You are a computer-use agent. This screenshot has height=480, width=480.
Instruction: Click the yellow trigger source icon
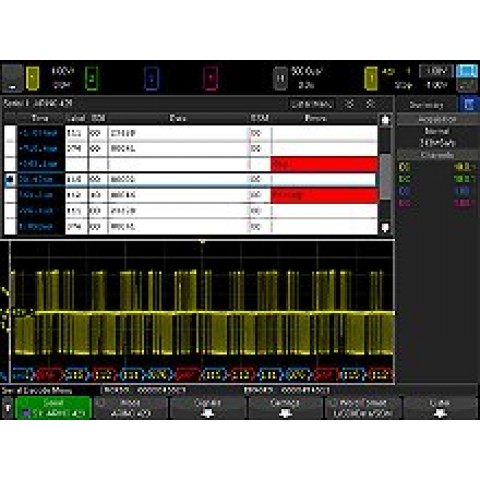371,78
